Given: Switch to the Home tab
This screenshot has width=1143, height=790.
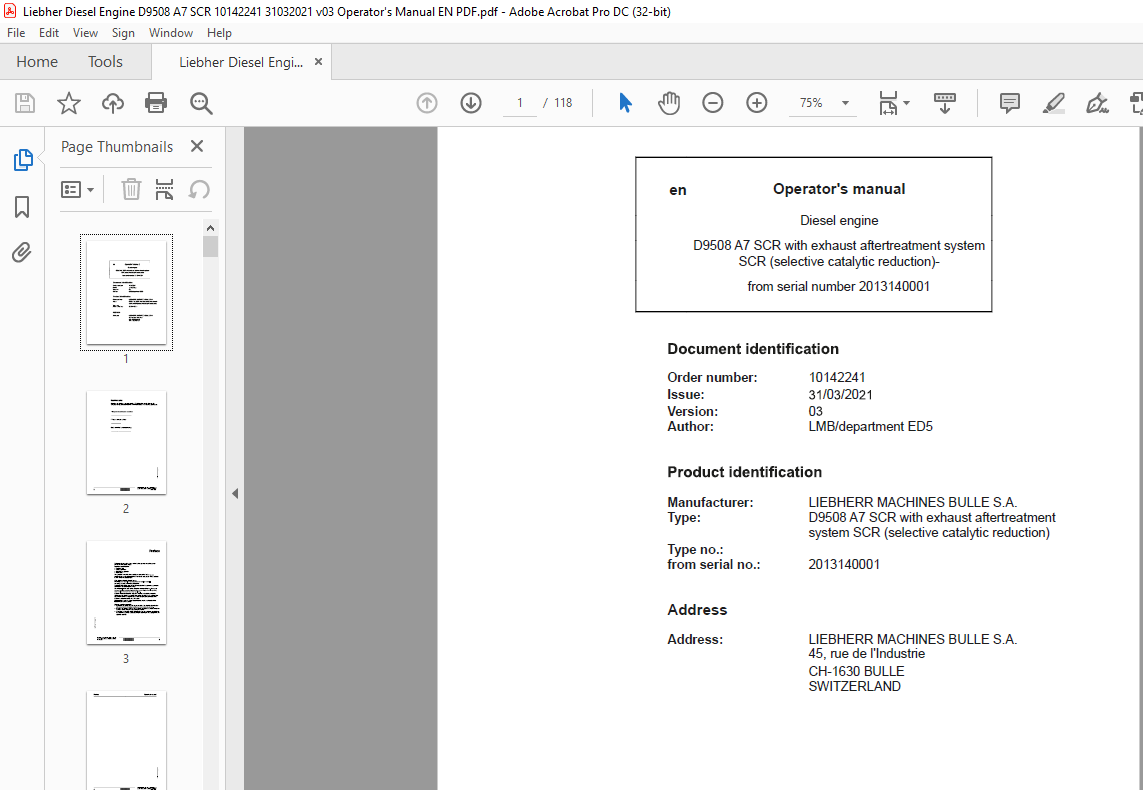Looking at the screenshot, I should [x=37, y=62].
